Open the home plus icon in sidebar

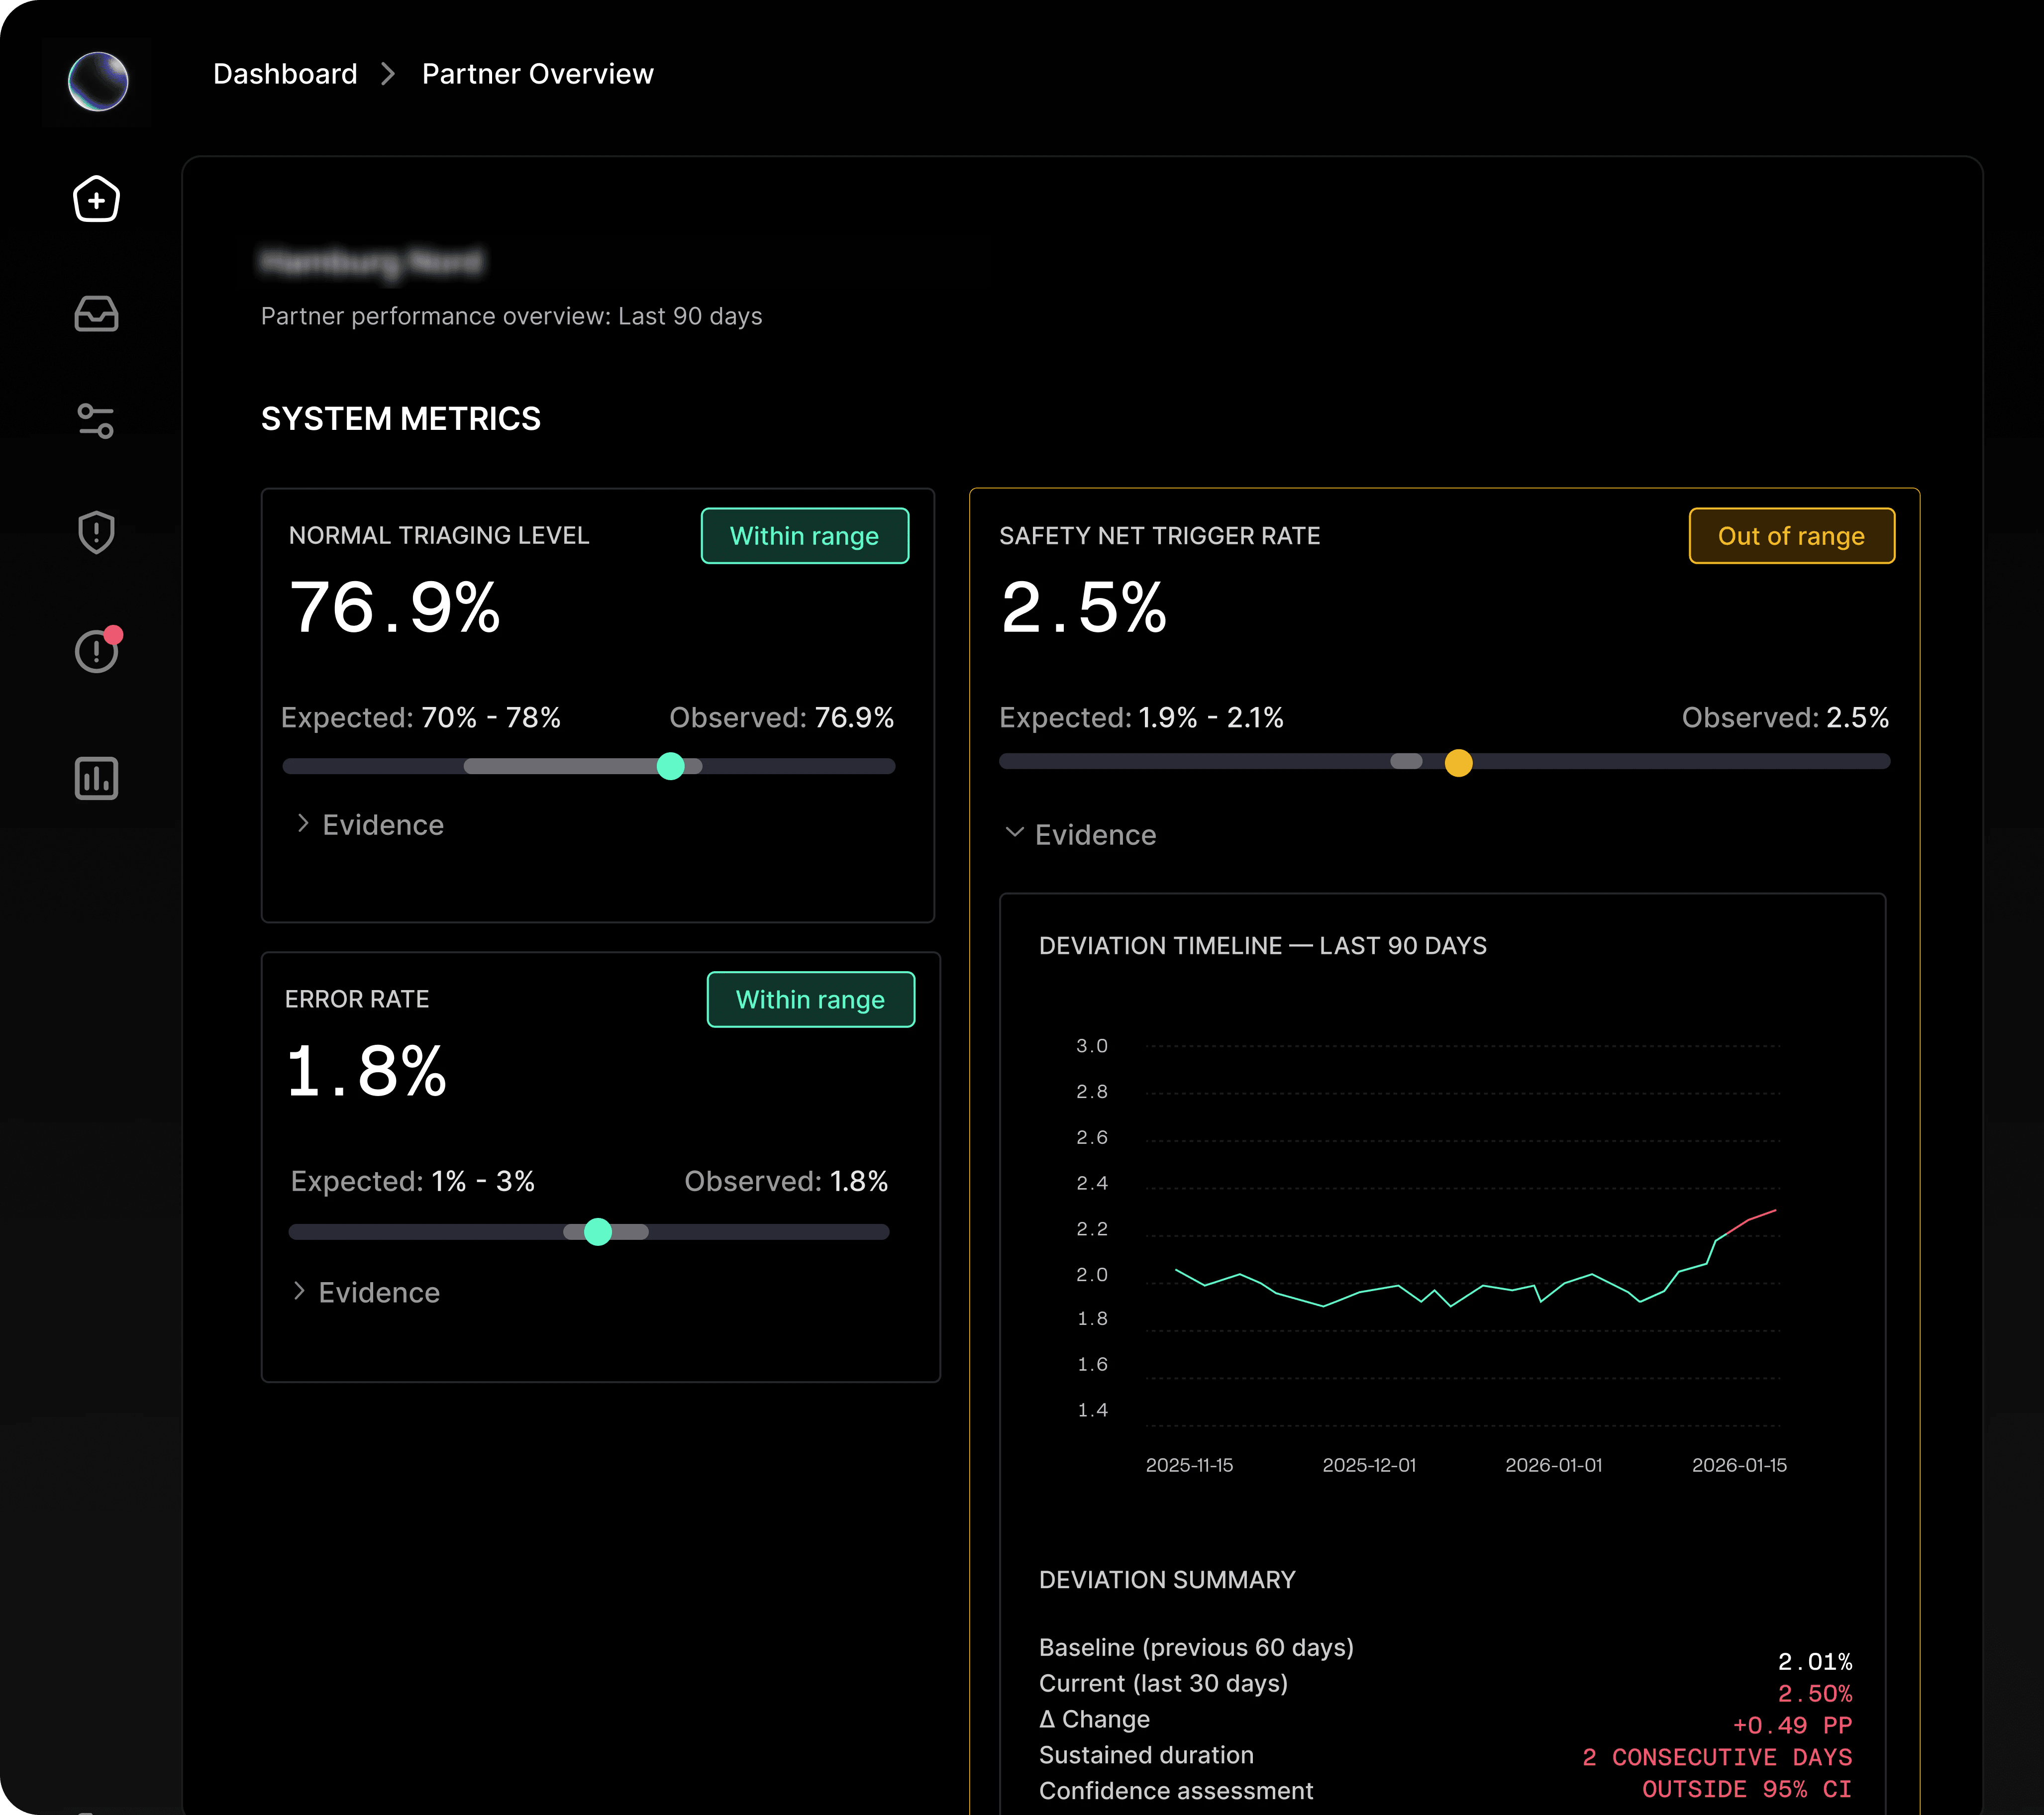coord(97,199)
